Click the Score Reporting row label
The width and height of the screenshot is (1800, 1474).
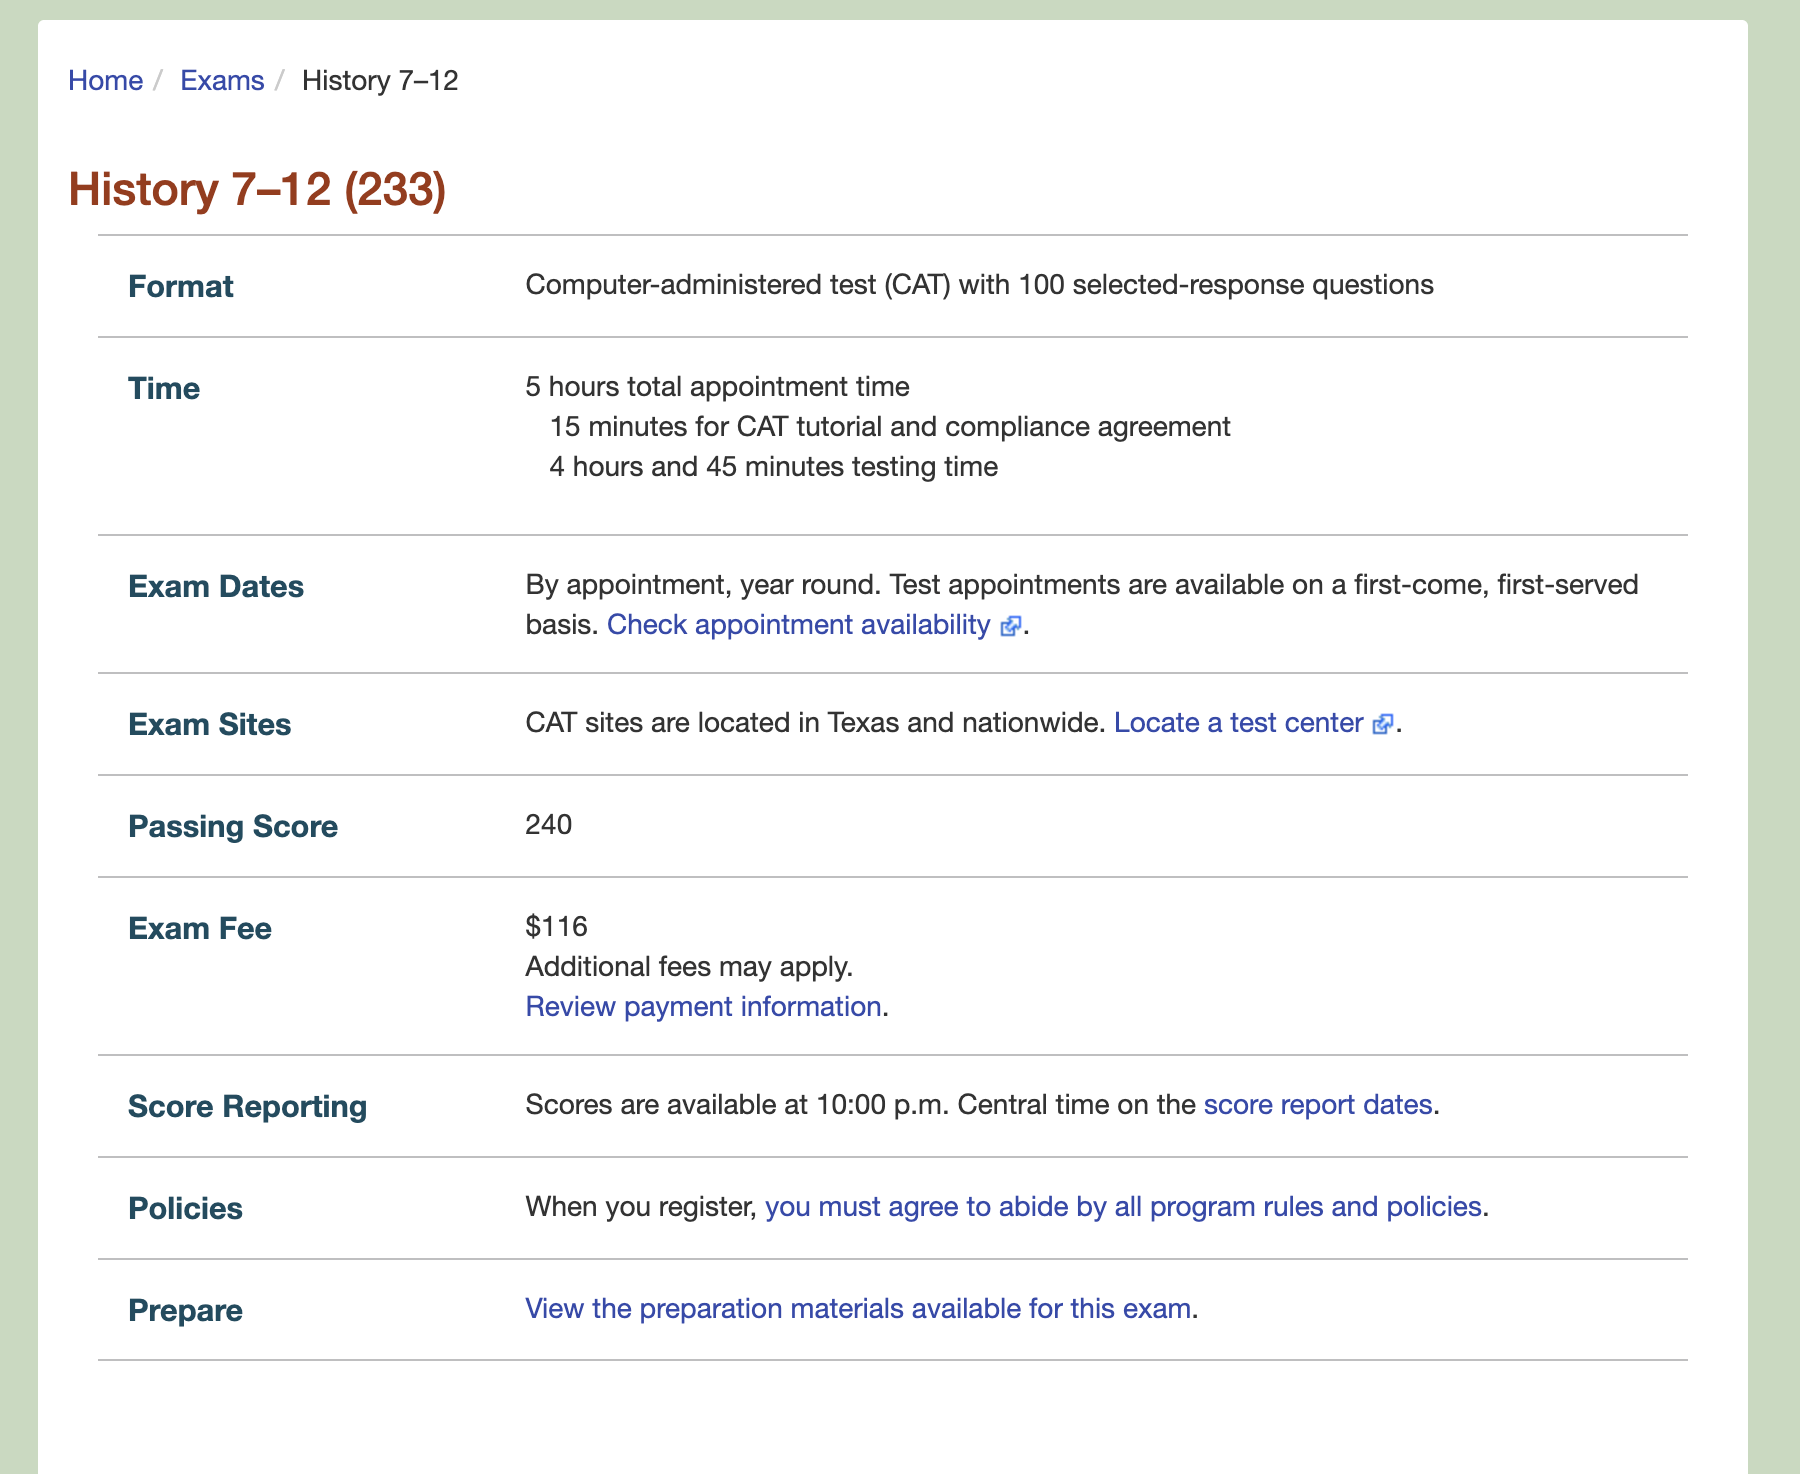click(x=247, y=1106)
